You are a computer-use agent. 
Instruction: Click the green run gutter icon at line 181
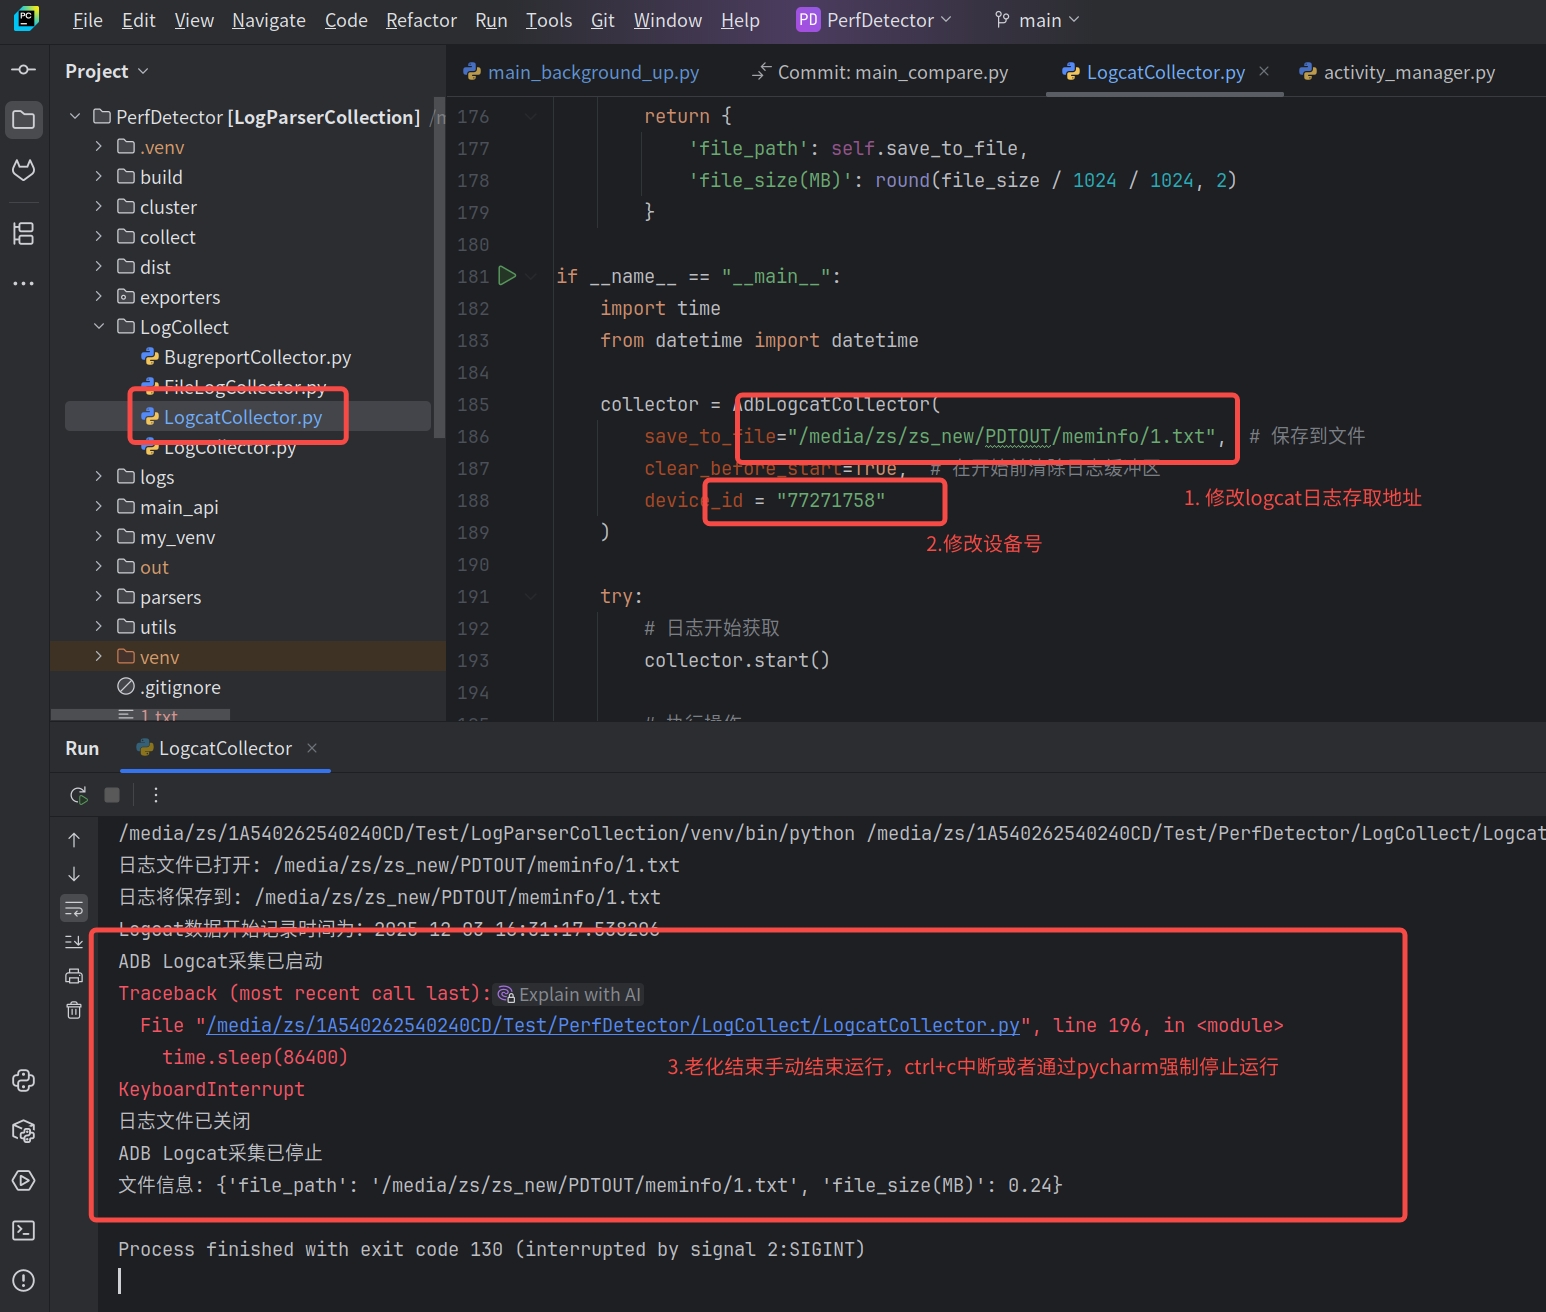click(507, 275)
